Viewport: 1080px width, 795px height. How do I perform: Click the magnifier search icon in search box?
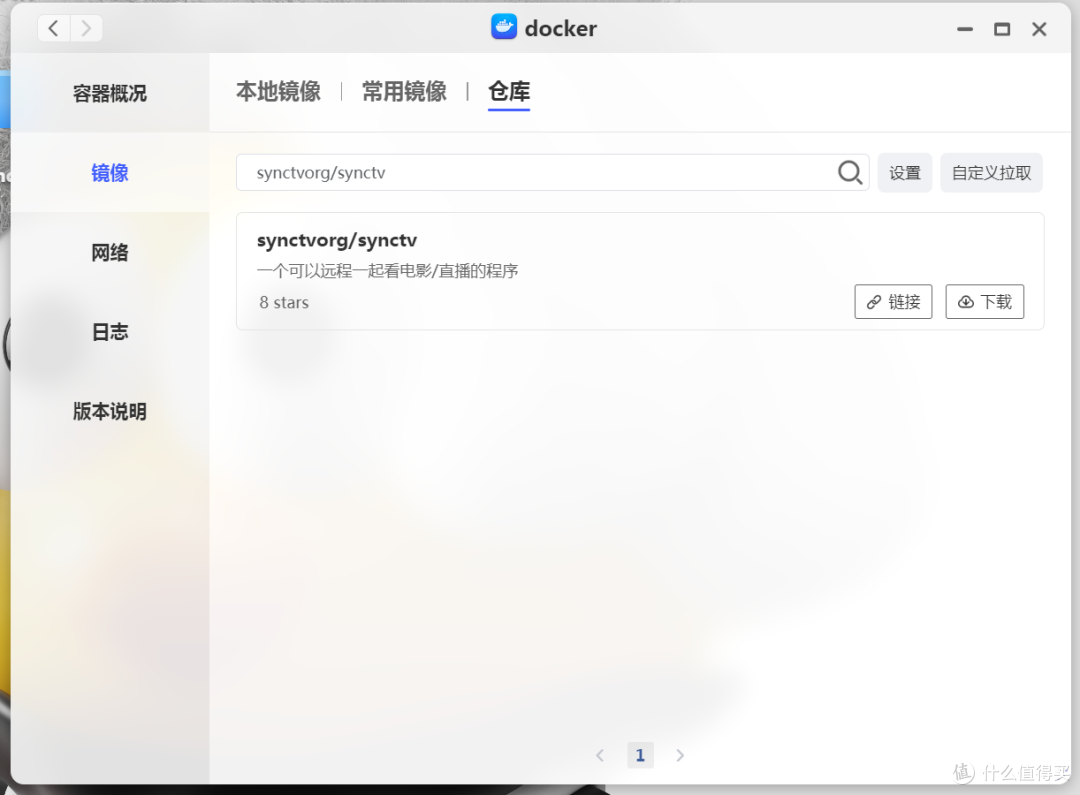(850, 172)
